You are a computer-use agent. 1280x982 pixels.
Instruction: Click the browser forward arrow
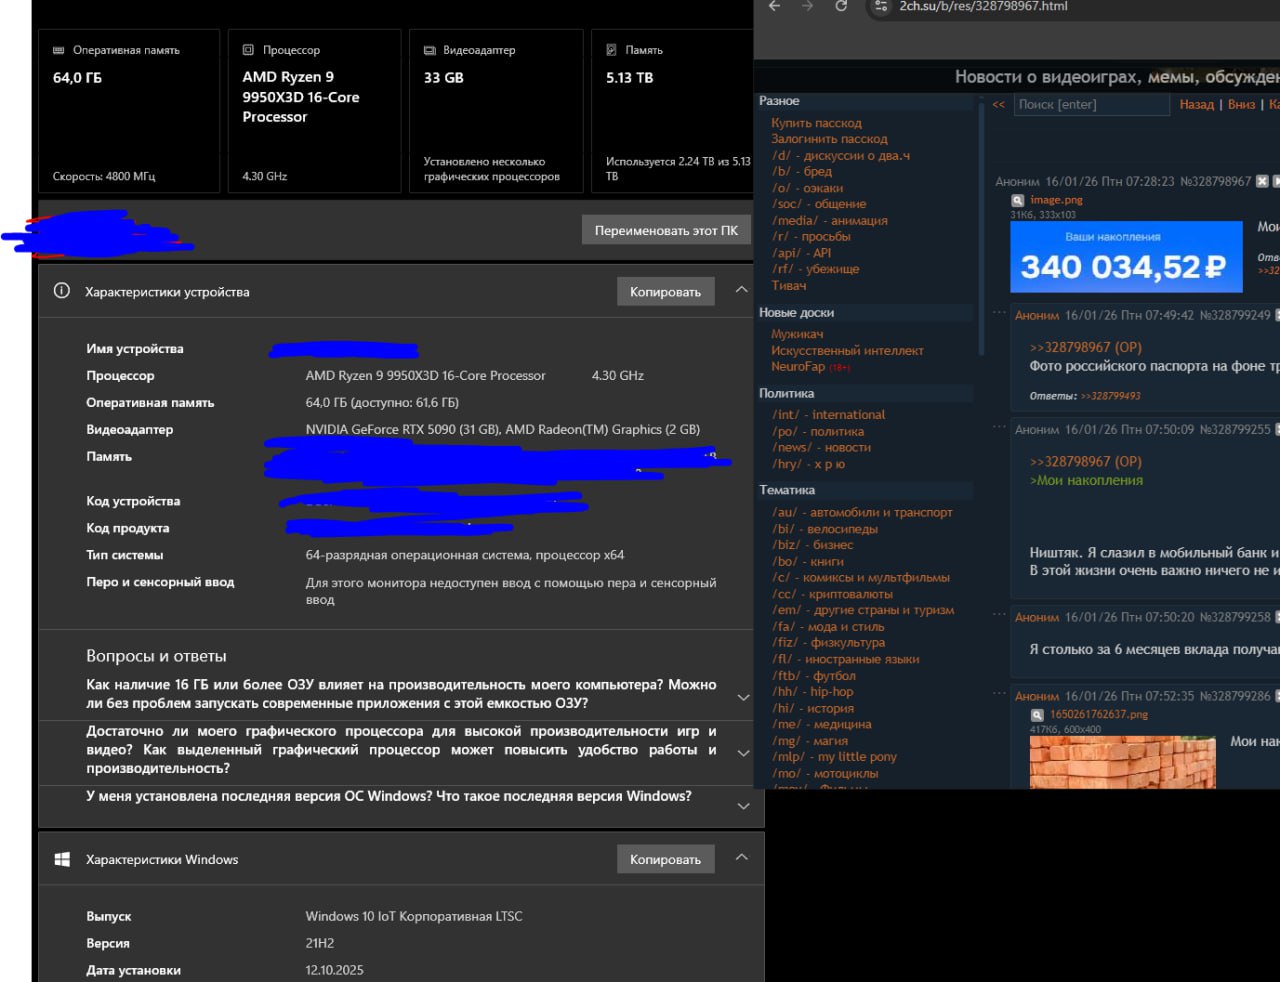click(807, 6)
